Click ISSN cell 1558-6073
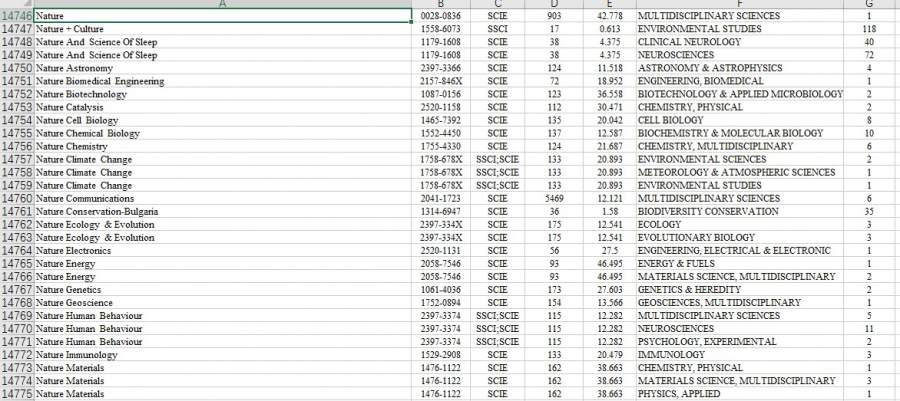This screenshot has height=401, width=900. (x=441, y=29)
